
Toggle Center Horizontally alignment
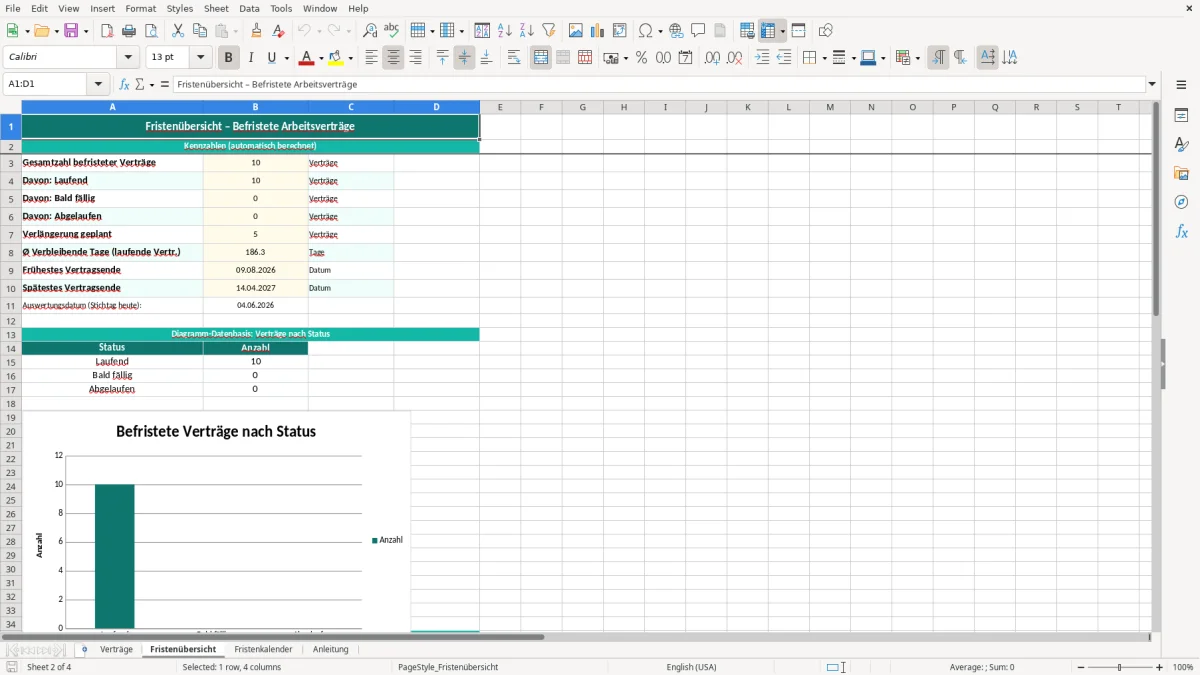[393, 58]
